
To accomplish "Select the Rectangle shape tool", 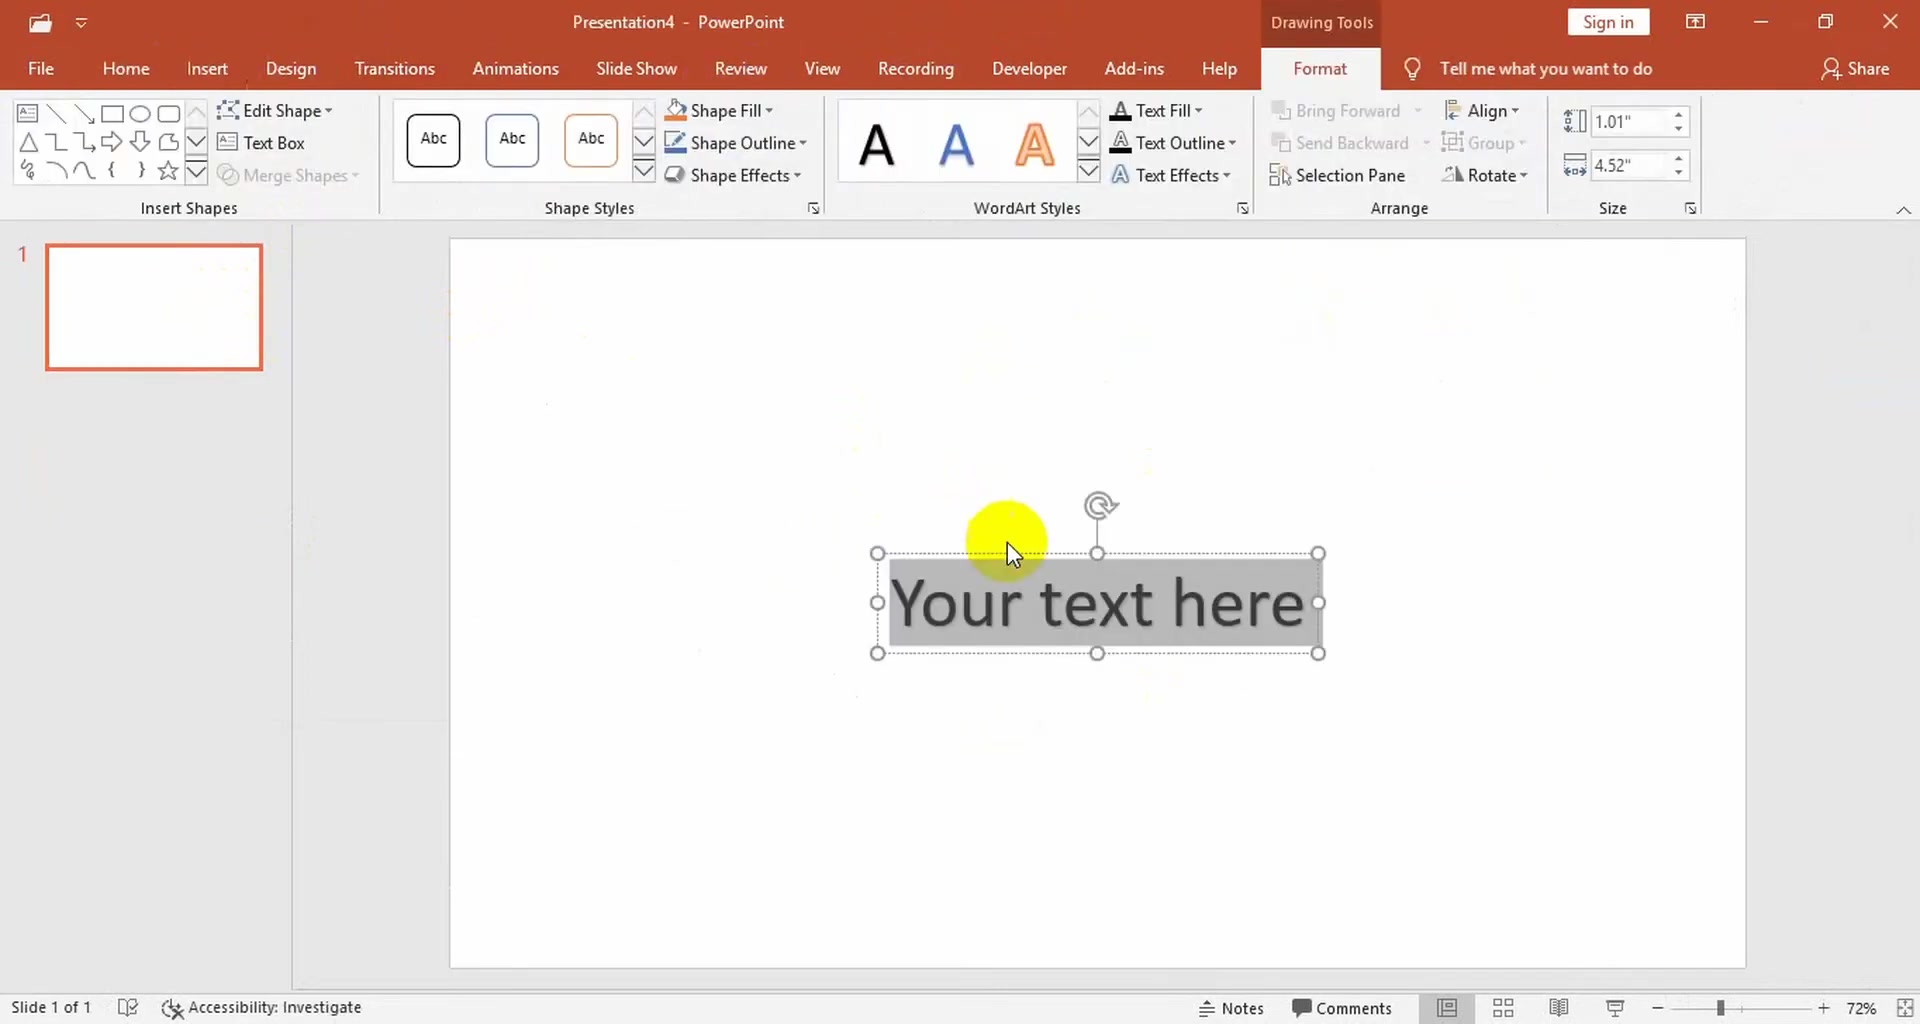I will [112, 113].
